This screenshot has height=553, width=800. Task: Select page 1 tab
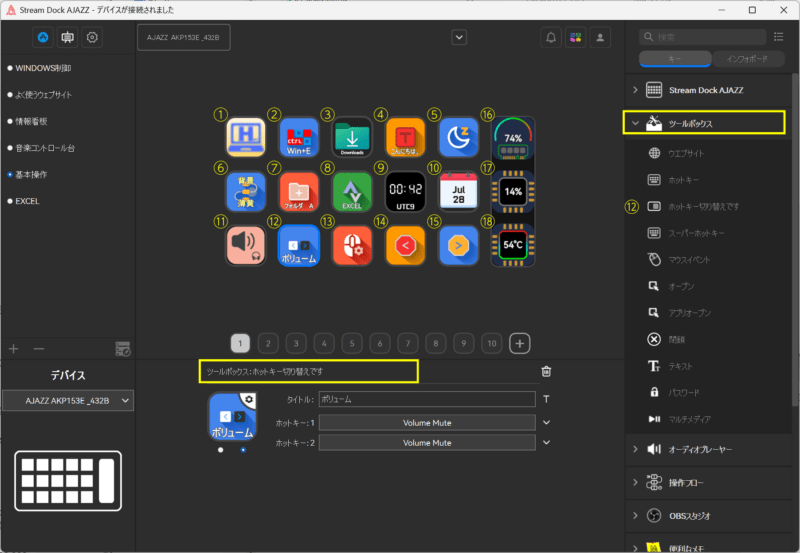(x=240, y=343)
